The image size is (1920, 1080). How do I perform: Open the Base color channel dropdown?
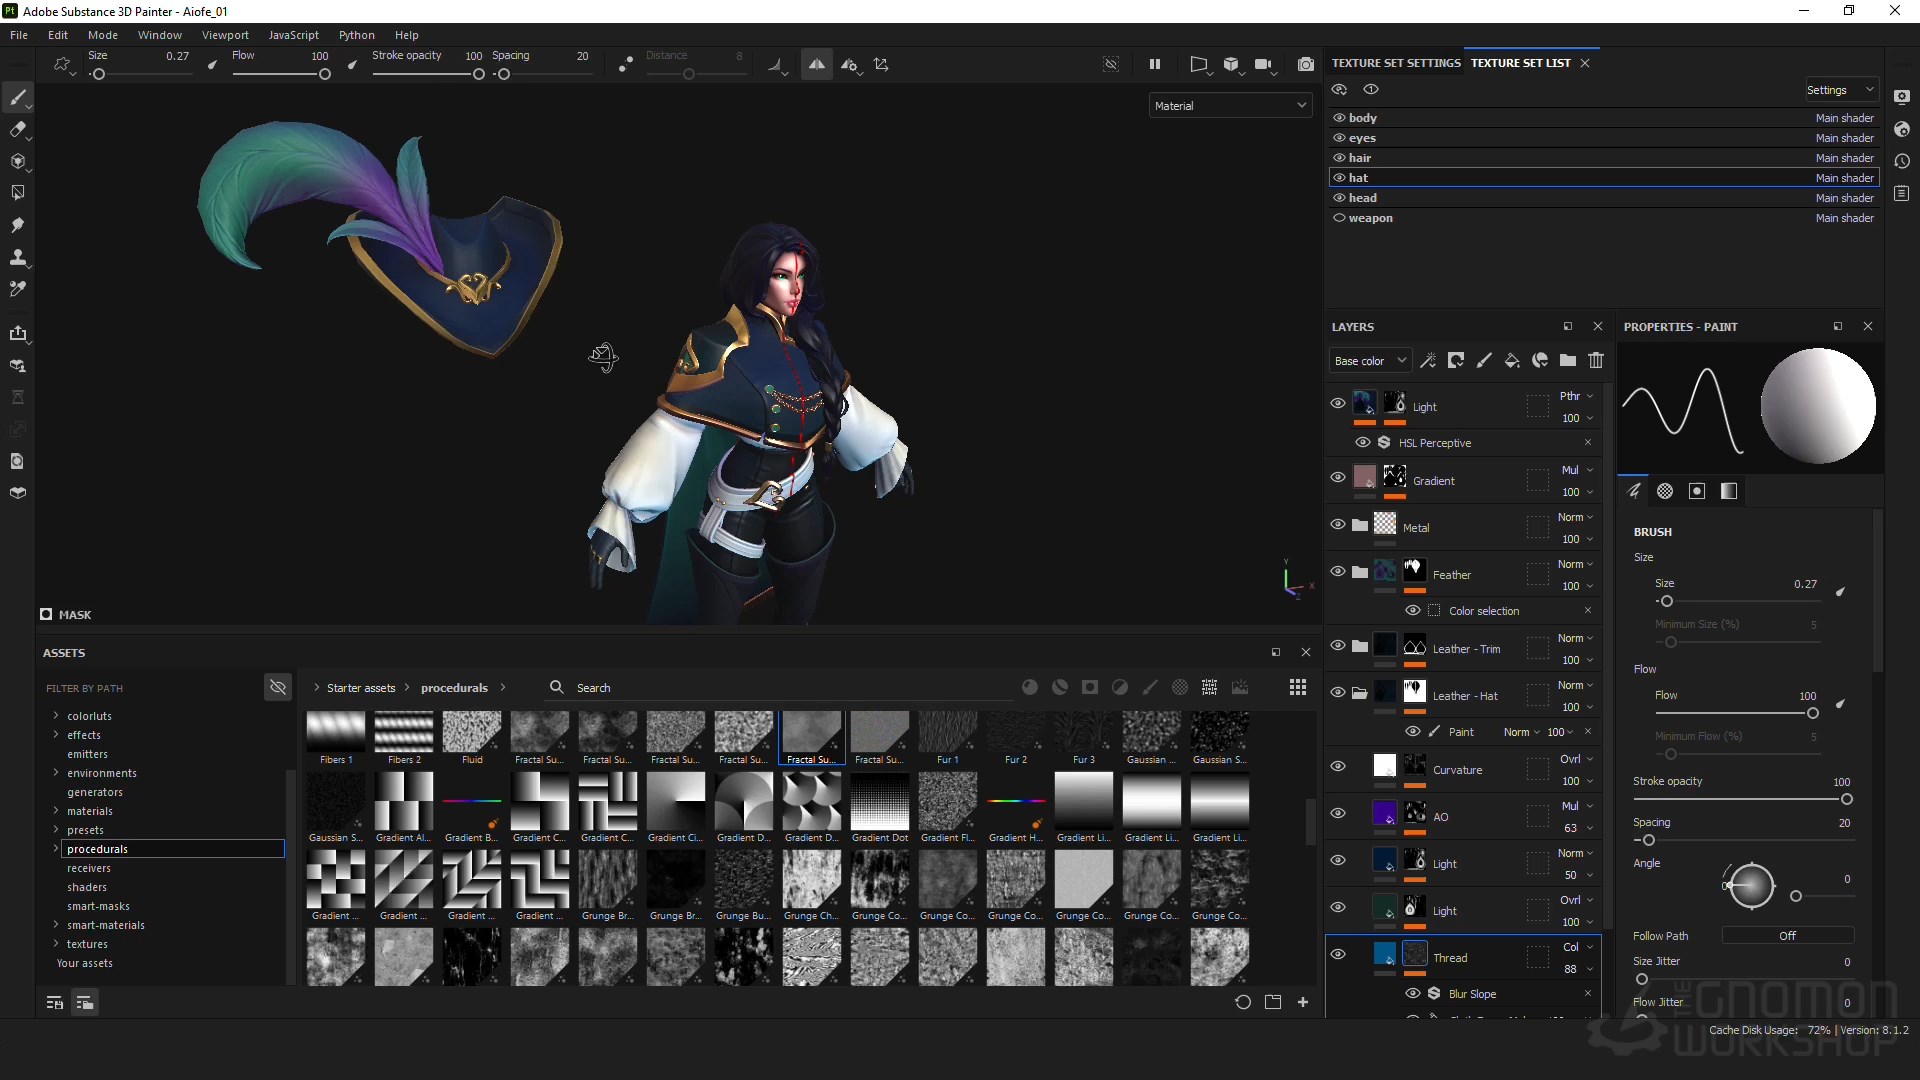(x=1370, y=361)
